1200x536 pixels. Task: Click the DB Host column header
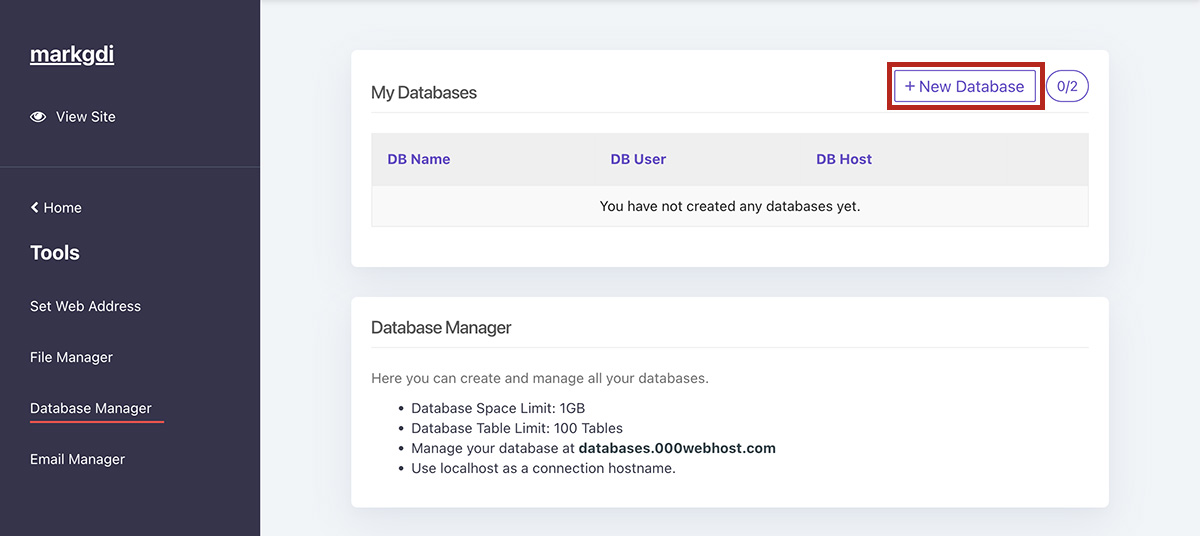pyautogui.click(x=844, y=159)
